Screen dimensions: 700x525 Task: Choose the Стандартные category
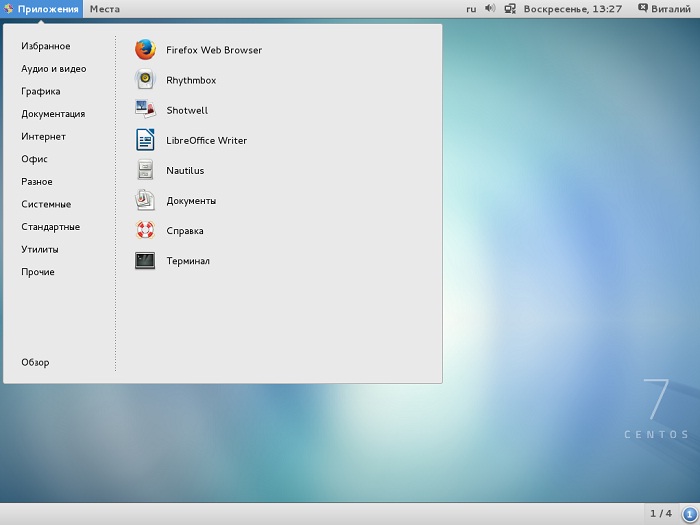[50, 226]
